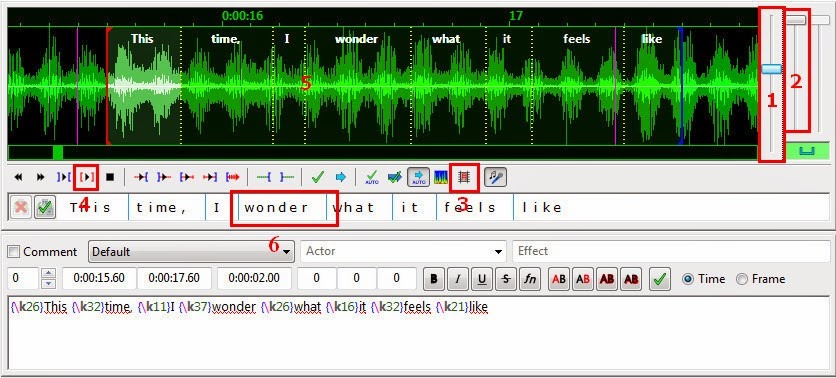This screenshot has height=378, width=836.
Task: Add lead-in to the selection
Action: [264, 177]
